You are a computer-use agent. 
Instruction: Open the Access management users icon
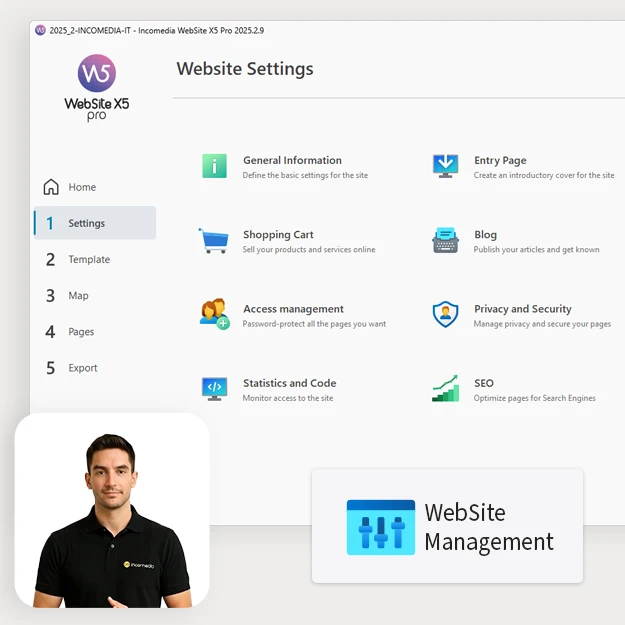point(214,315)
